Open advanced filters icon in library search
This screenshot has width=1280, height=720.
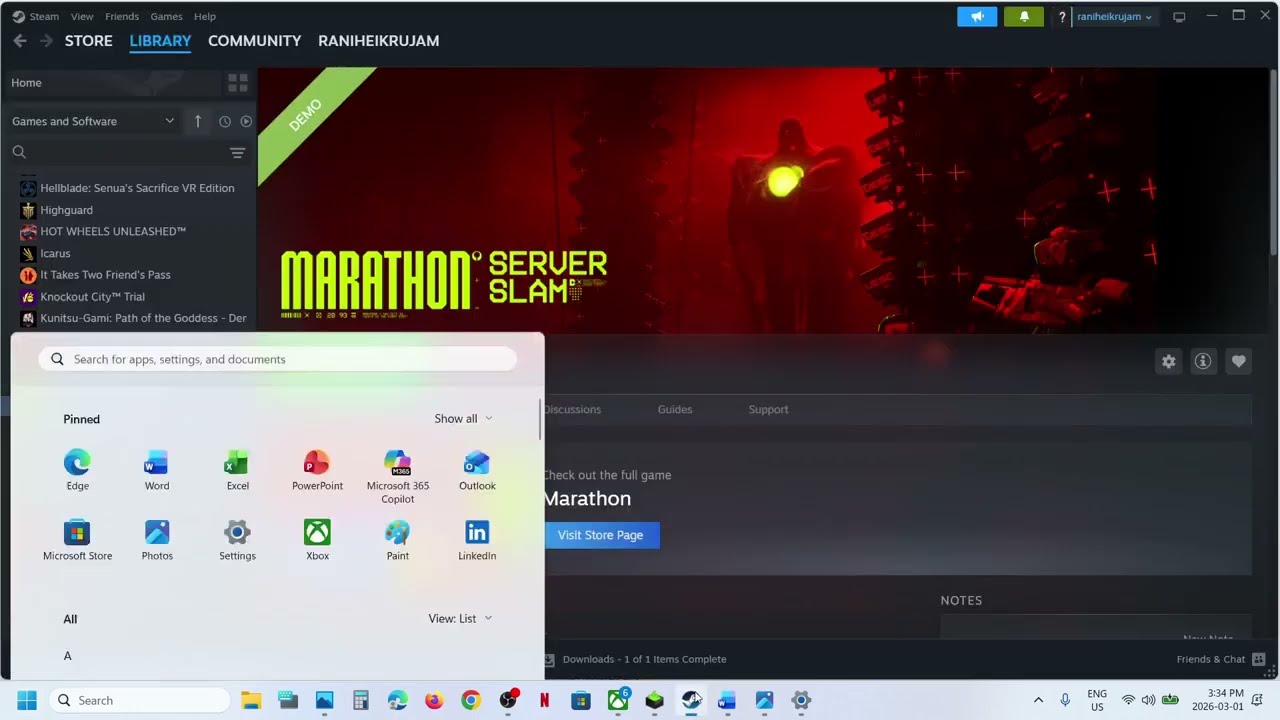[x=237, y=152]
